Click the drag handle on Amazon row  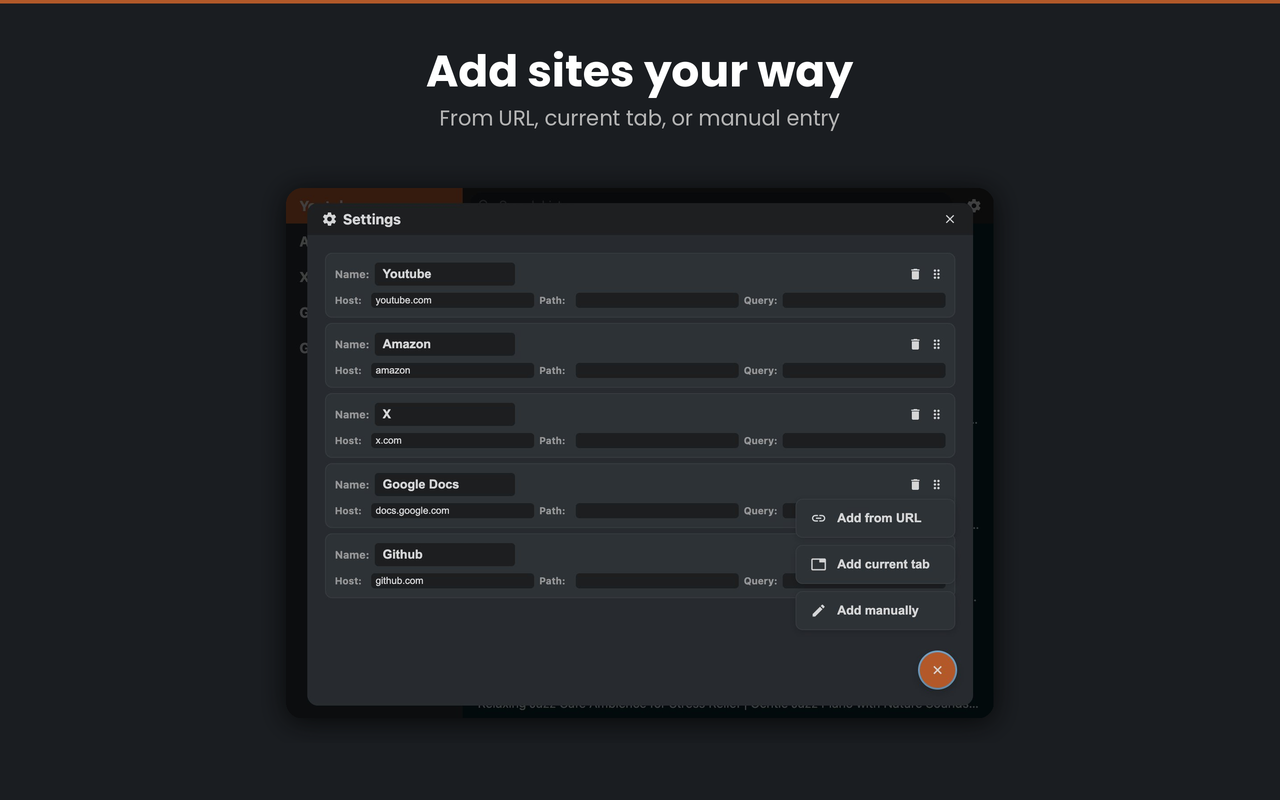tap(937, 344)
